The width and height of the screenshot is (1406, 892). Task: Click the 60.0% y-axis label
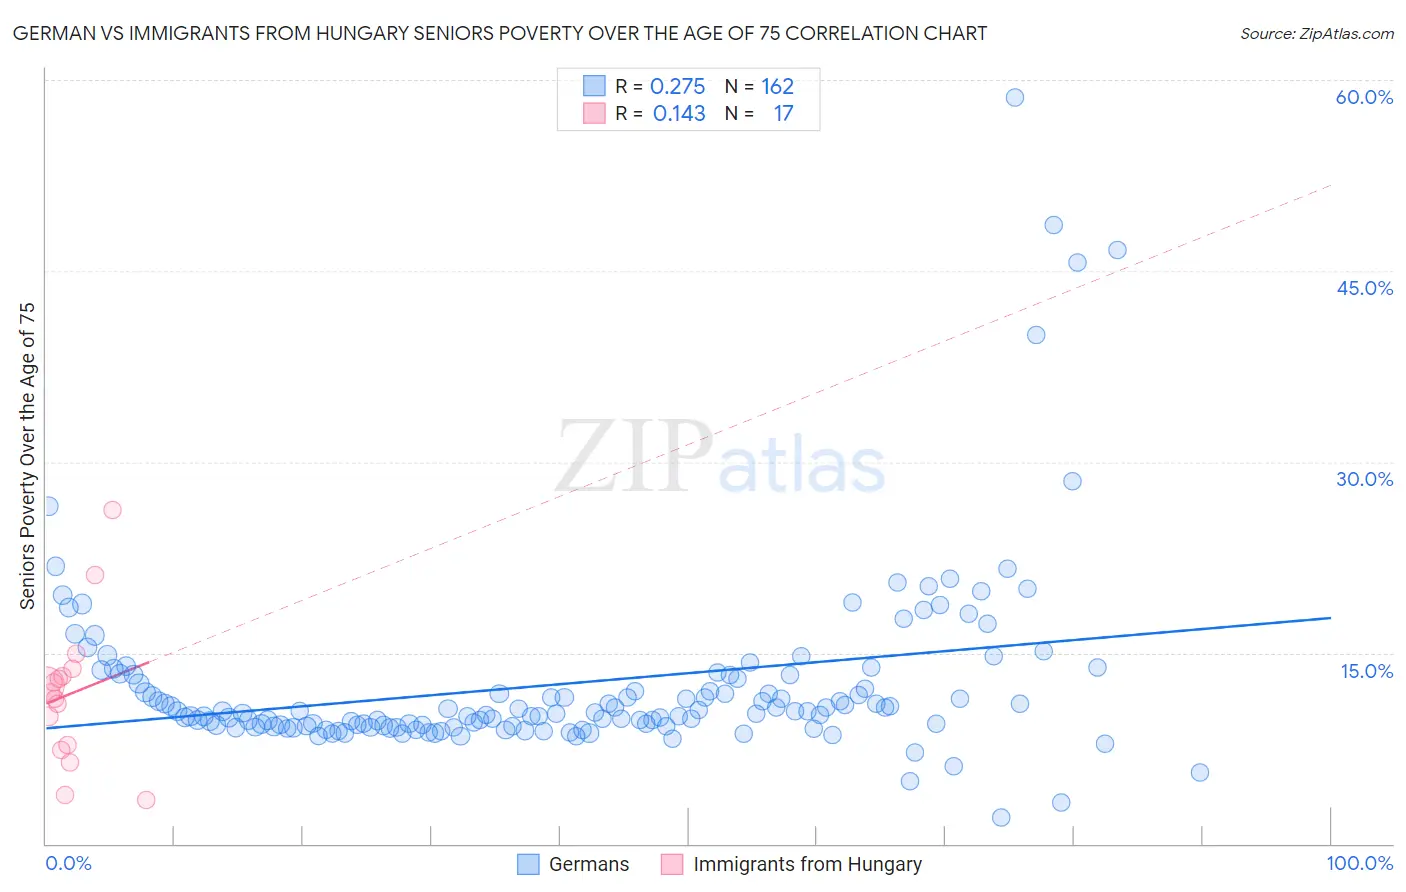[x=1364, y=97]
